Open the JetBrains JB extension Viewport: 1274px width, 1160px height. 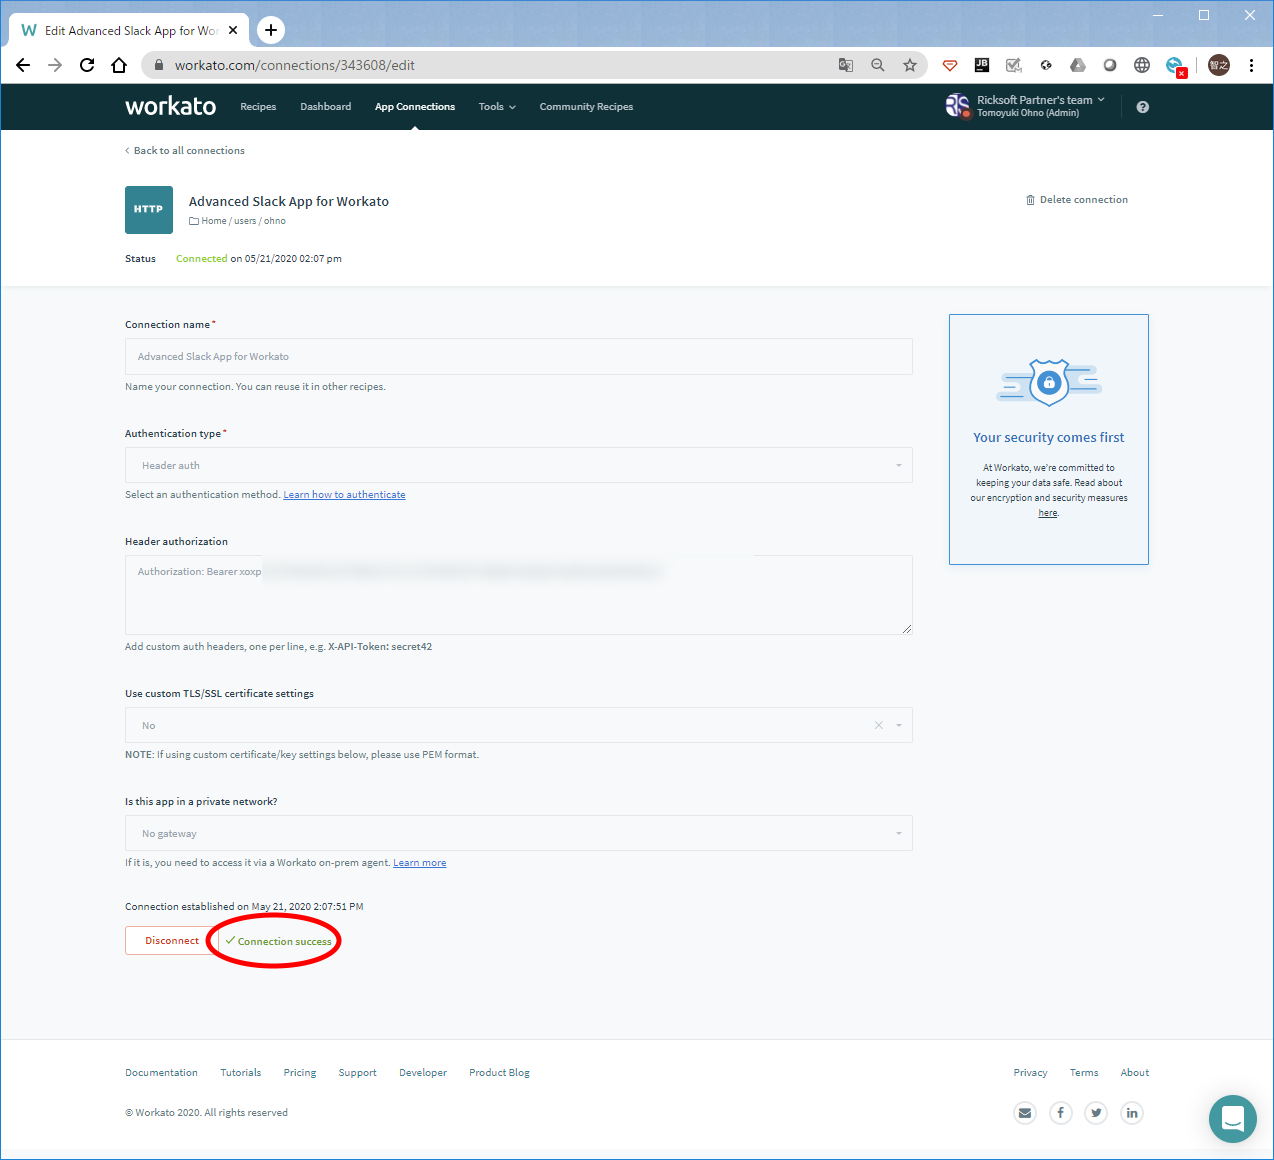[x=982, y=65]
